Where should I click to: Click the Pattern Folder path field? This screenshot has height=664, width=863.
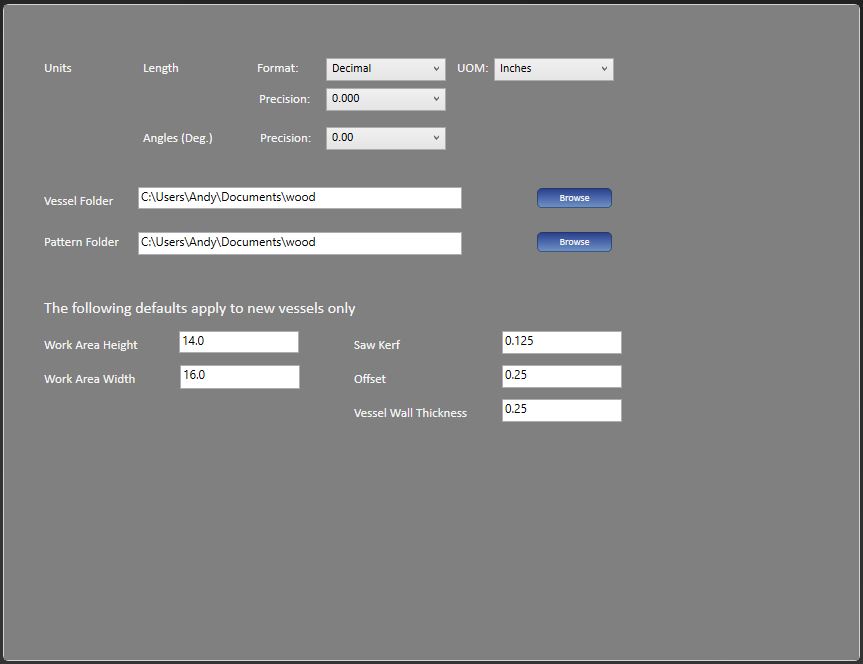pos(299,243)
